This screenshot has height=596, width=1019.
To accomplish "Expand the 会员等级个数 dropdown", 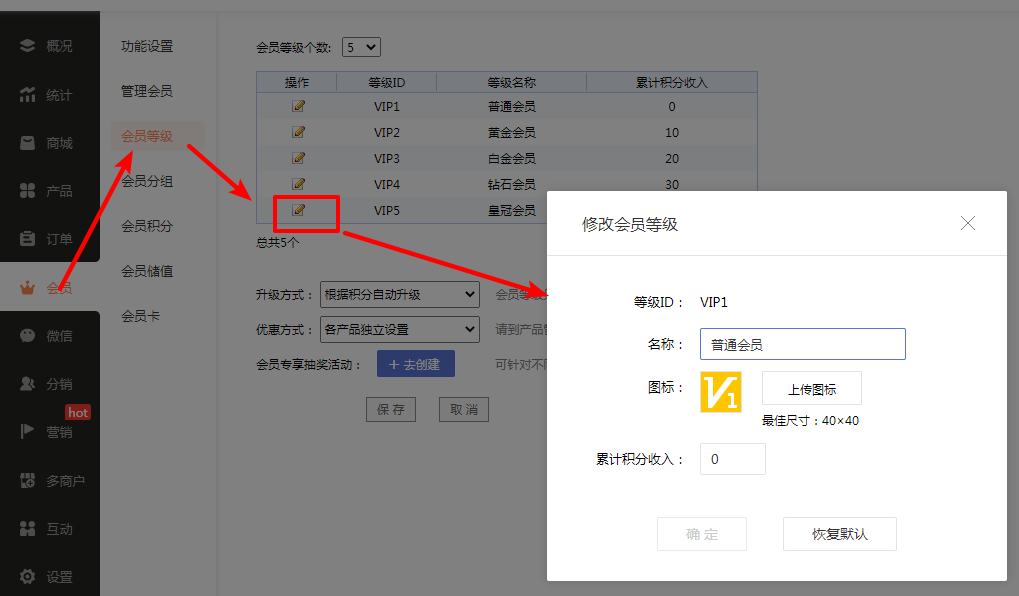I will coord(361,47).
